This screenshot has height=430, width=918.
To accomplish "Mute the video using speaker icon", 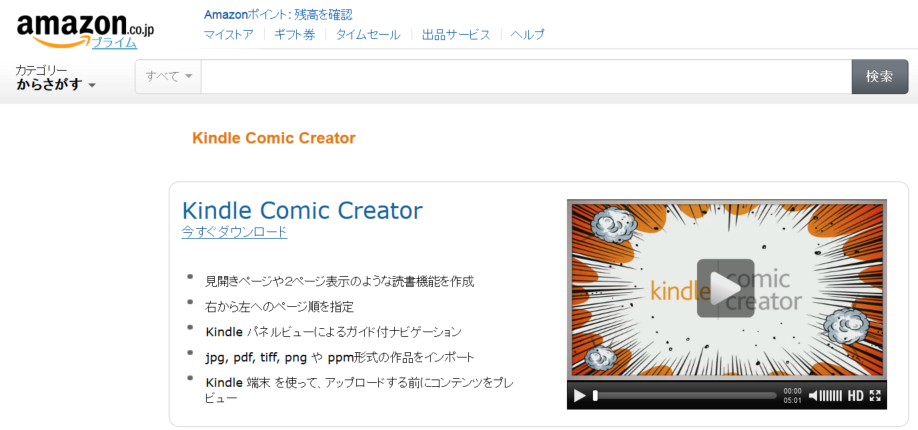I will (813, 396).
